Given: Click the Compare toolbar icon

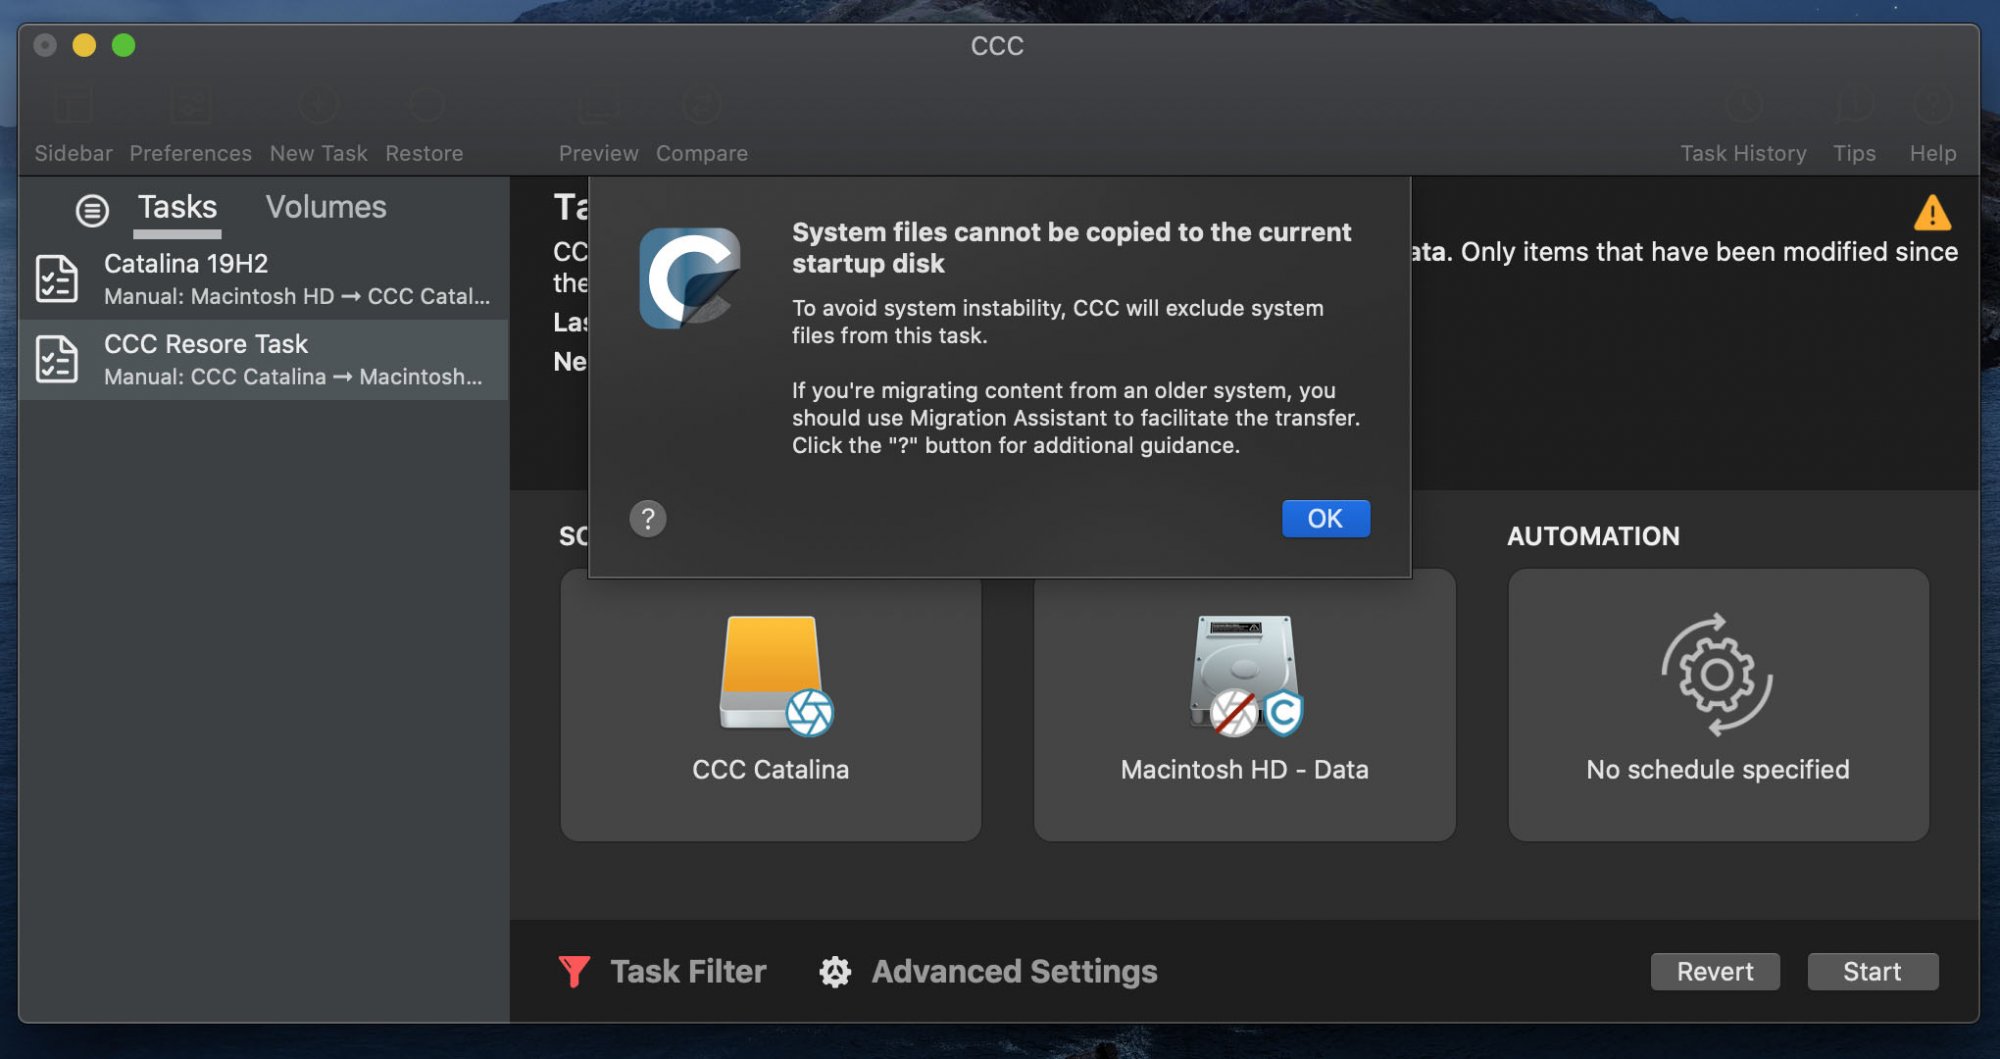Looking at the screenshot, I should tap(701, 105).
